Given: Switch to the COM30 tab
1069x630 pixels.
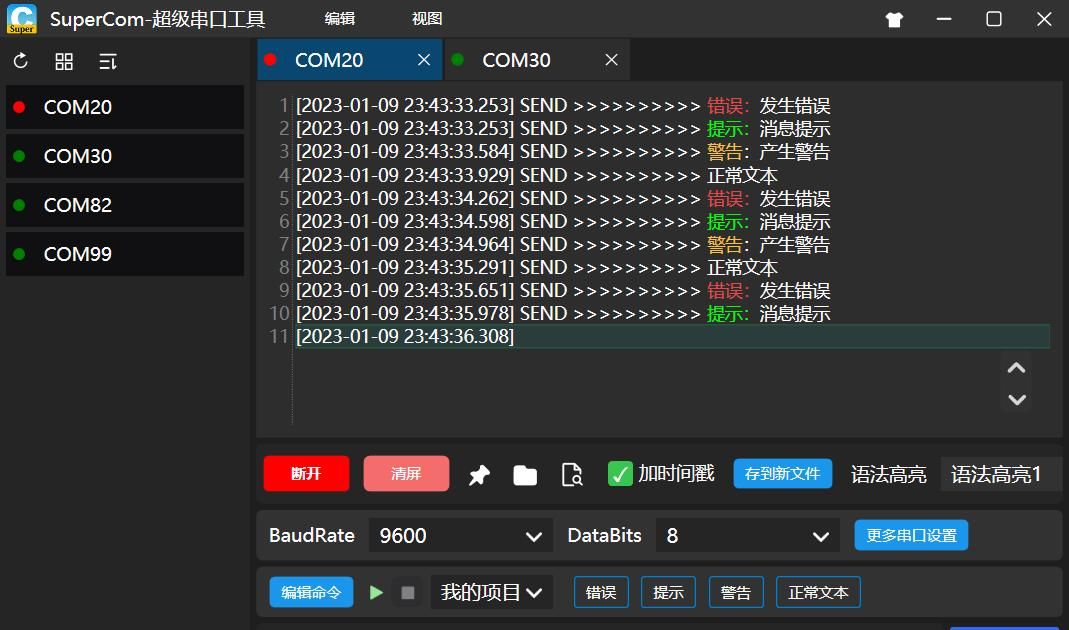Looking at the screenshot, I should coord(516,60).
